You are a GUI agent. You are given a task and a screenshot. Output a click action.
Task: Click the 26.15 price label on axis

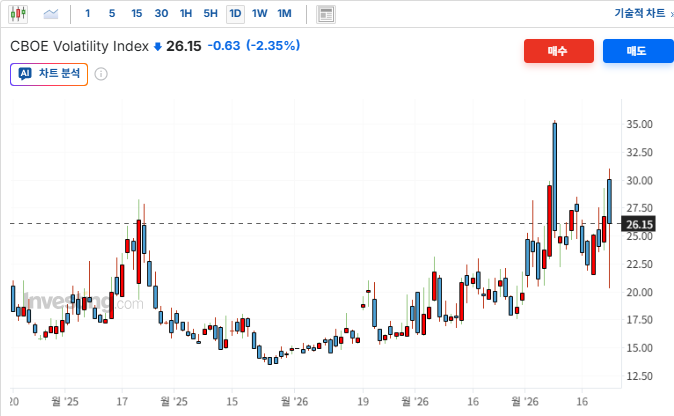click(x=638, y=224)
